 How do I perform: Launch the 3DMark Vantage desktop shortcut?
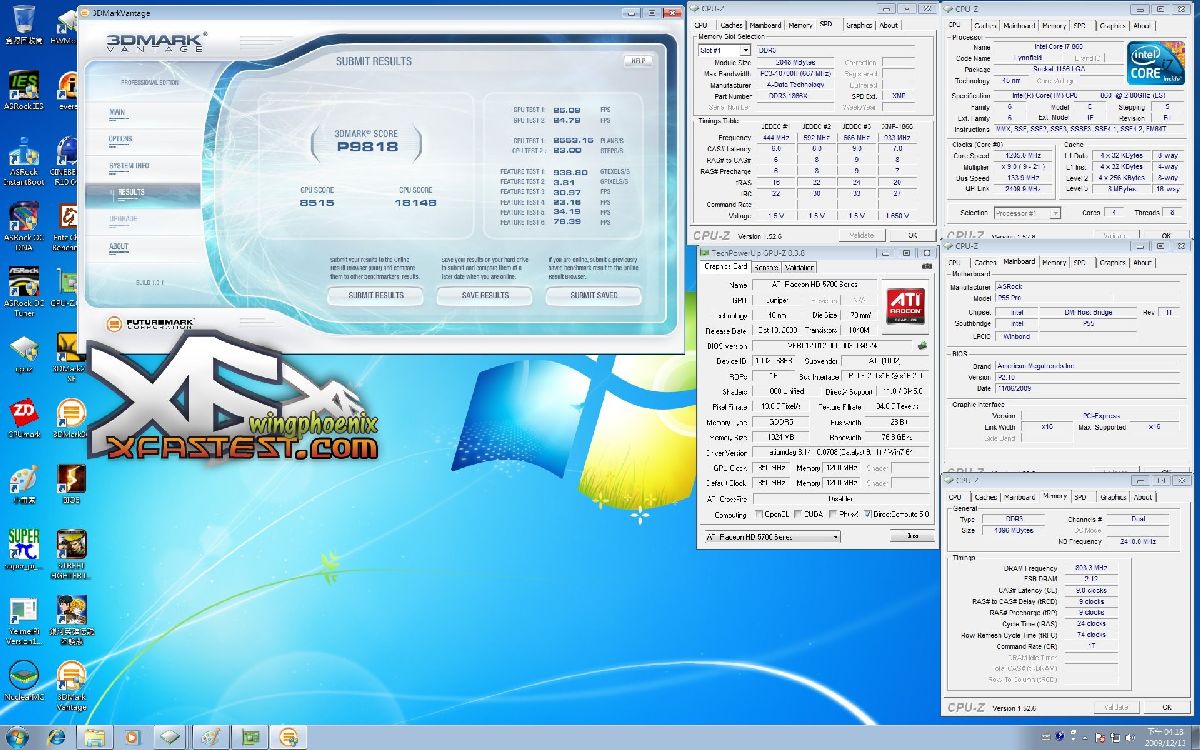click(x=70, y=686)
